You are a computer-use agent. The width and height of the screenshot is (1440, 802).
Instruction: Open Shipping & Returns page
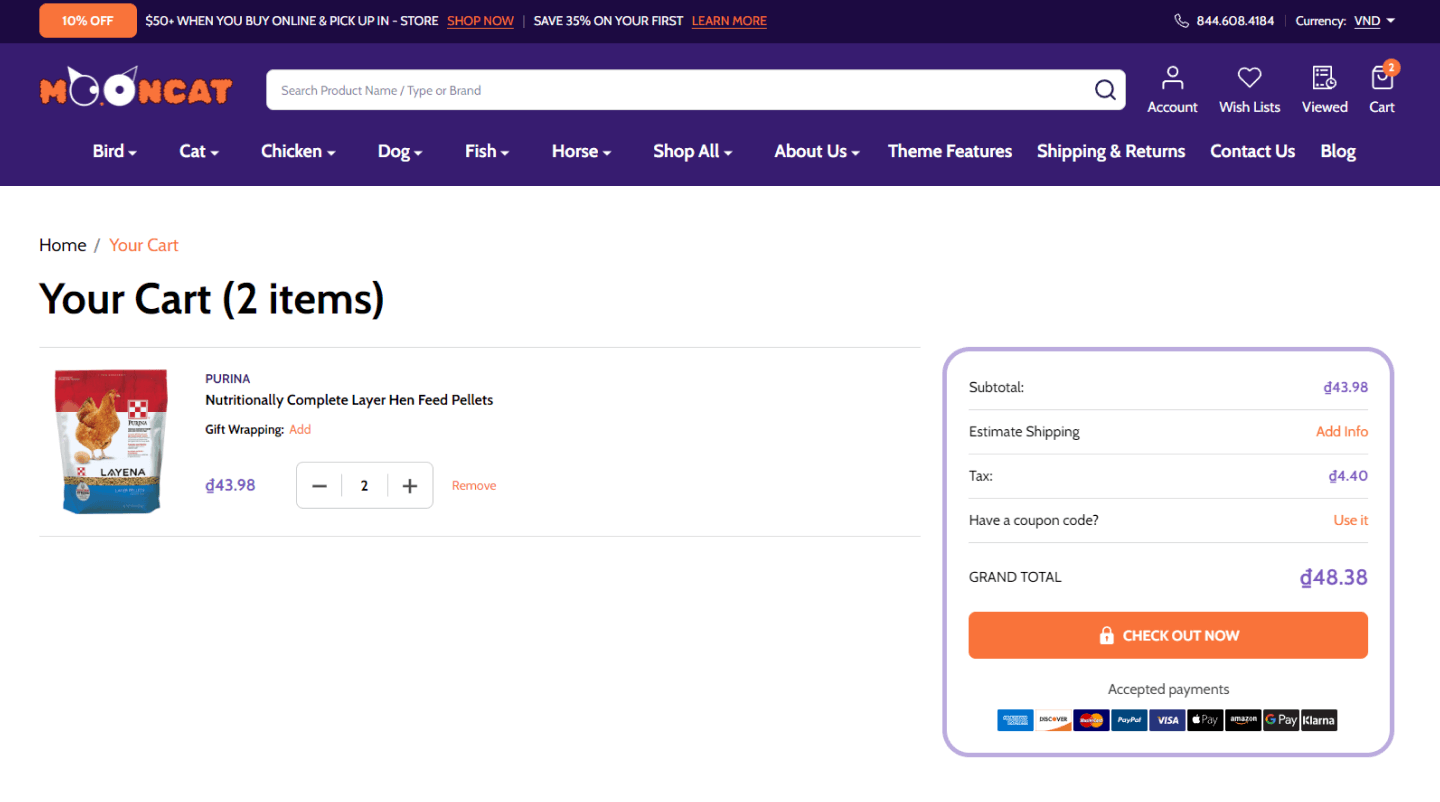[1111, 151]
